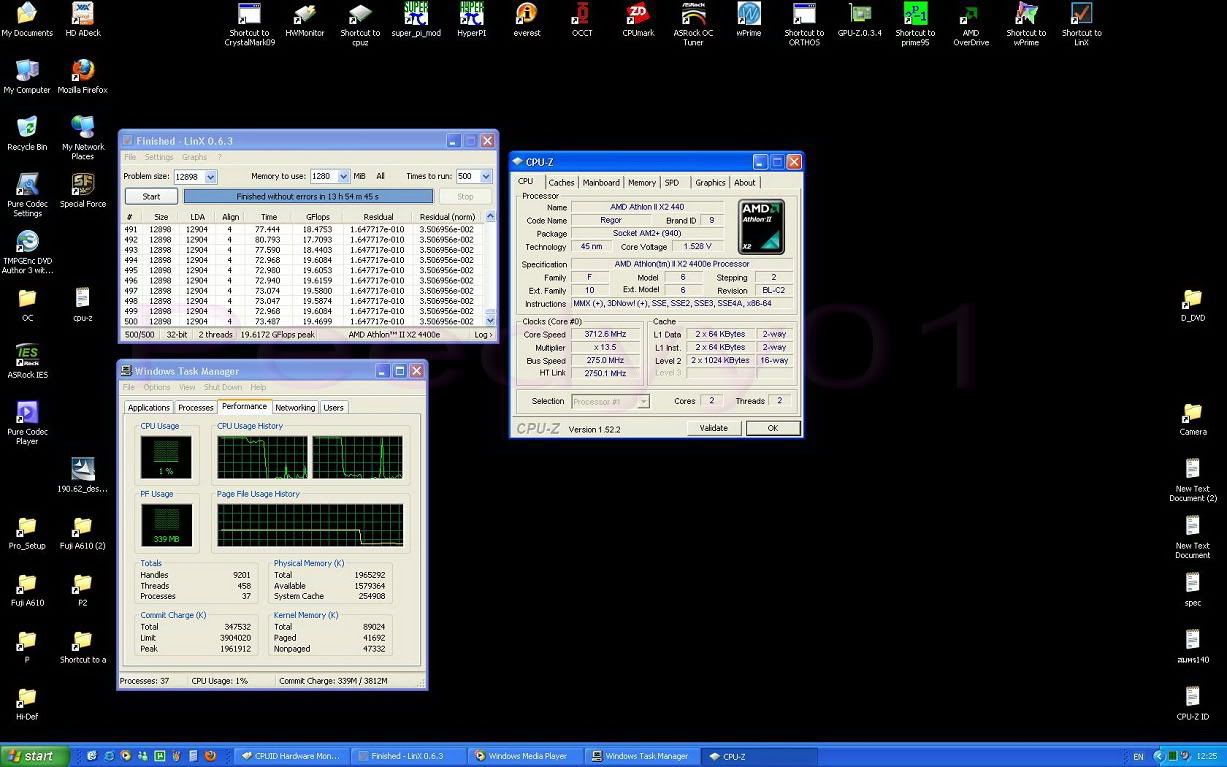1227x767 pixels.
Task: Click All next to memory field
Action: click(380, 177)
